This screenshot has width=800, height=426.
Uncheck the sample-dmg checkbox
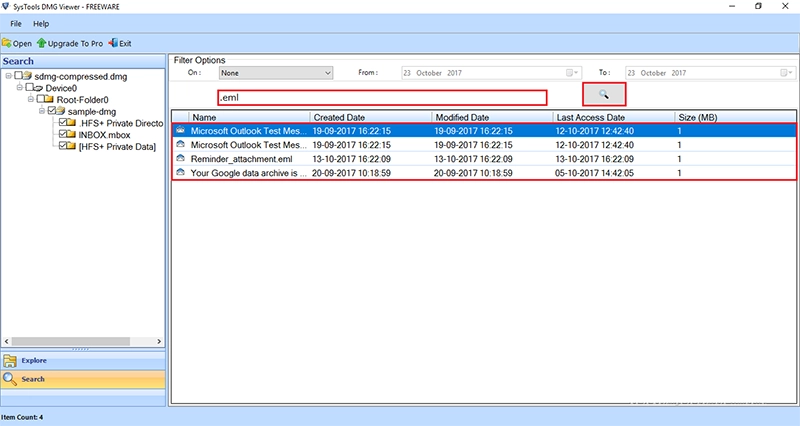(52, 111)
